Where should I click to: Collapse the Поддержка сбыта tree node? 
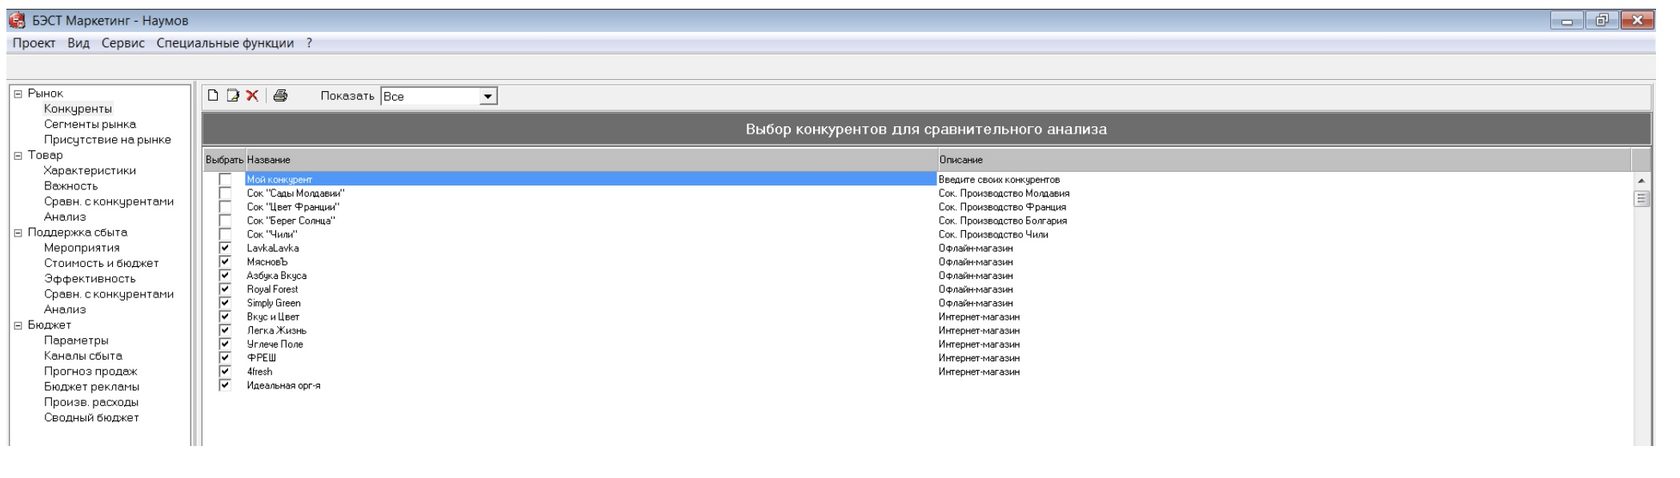tap(18, 232)
